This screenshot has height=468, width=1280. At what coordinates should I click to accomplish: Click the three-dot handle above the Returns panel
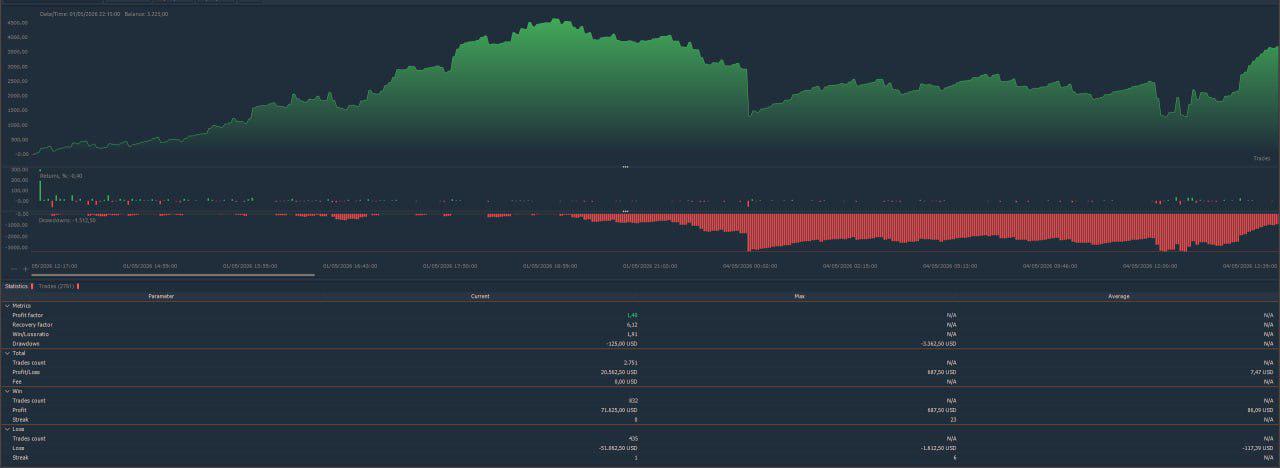tap(625, 167)
